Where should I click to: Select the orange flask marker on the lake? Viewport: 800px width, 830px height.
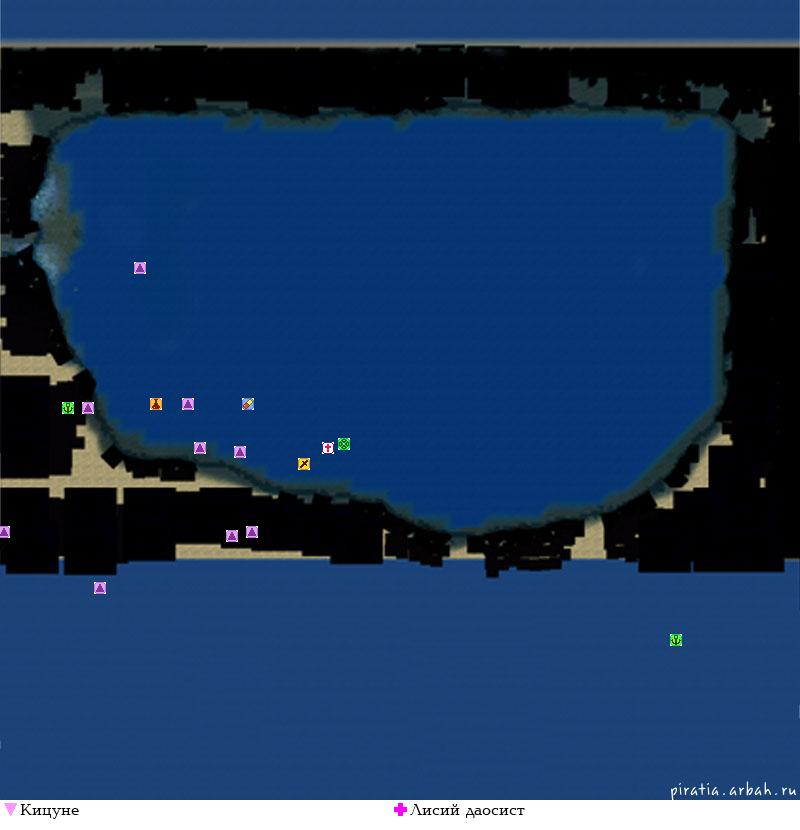(156, 404)
